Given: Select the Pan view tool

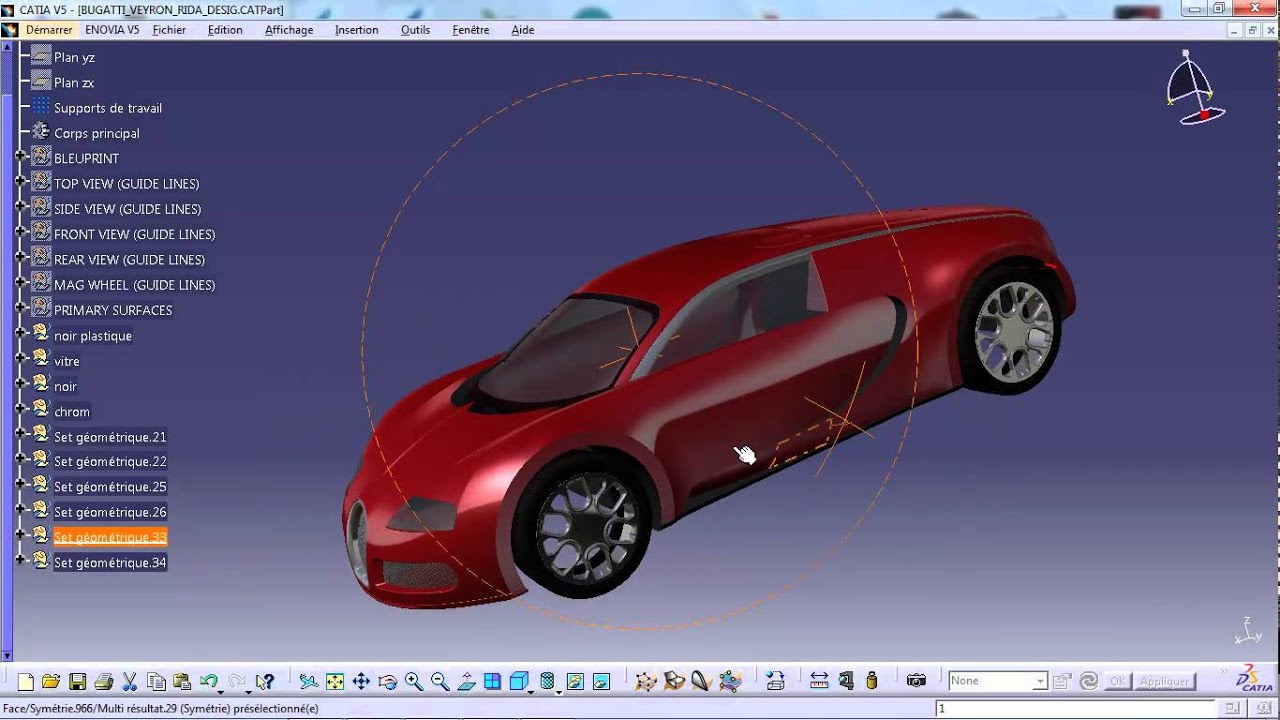Looking at the screenshot, I should 361,682.
